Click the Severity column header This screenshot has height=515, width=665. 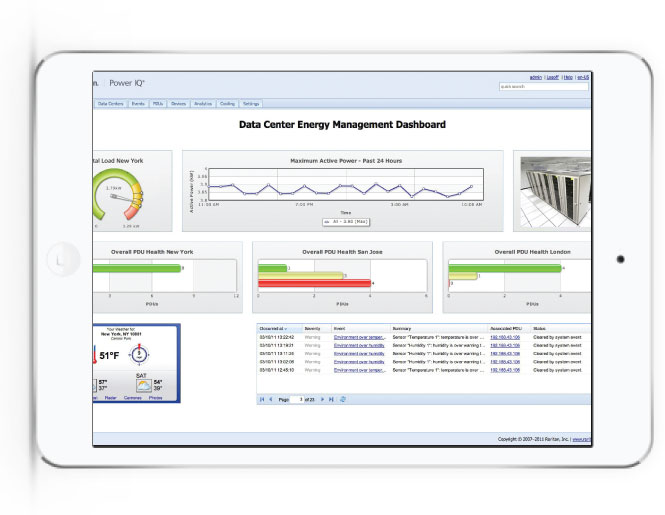(312, 328)
